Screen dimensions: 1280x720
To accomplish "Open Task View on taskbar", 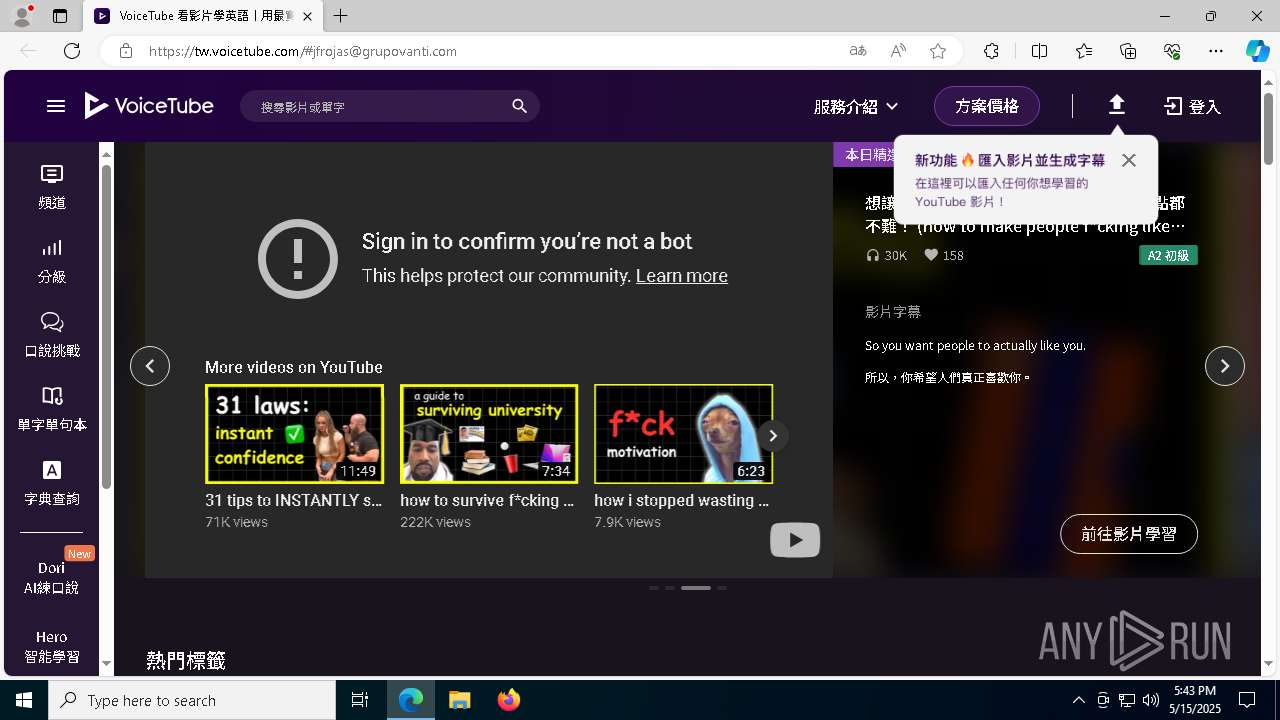I will click(x=360, y=700).
